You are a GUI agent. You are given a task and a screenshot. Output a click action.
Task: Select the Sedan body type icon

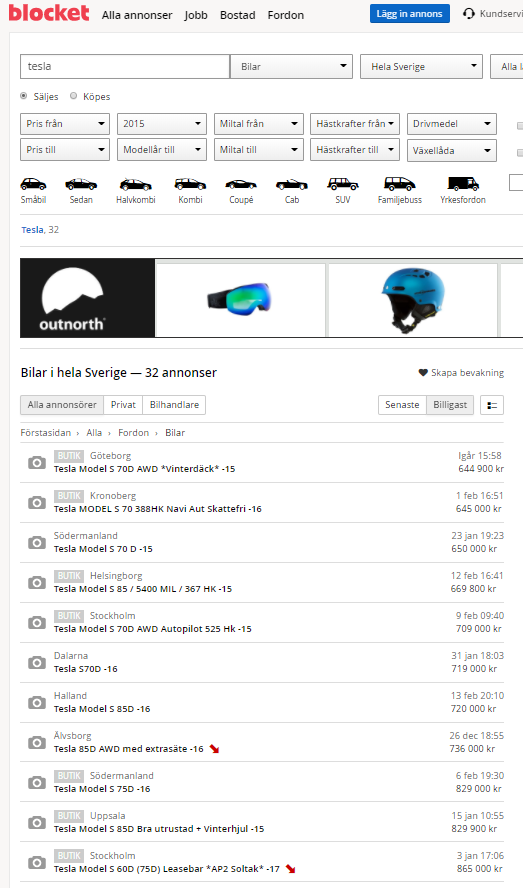81,184
